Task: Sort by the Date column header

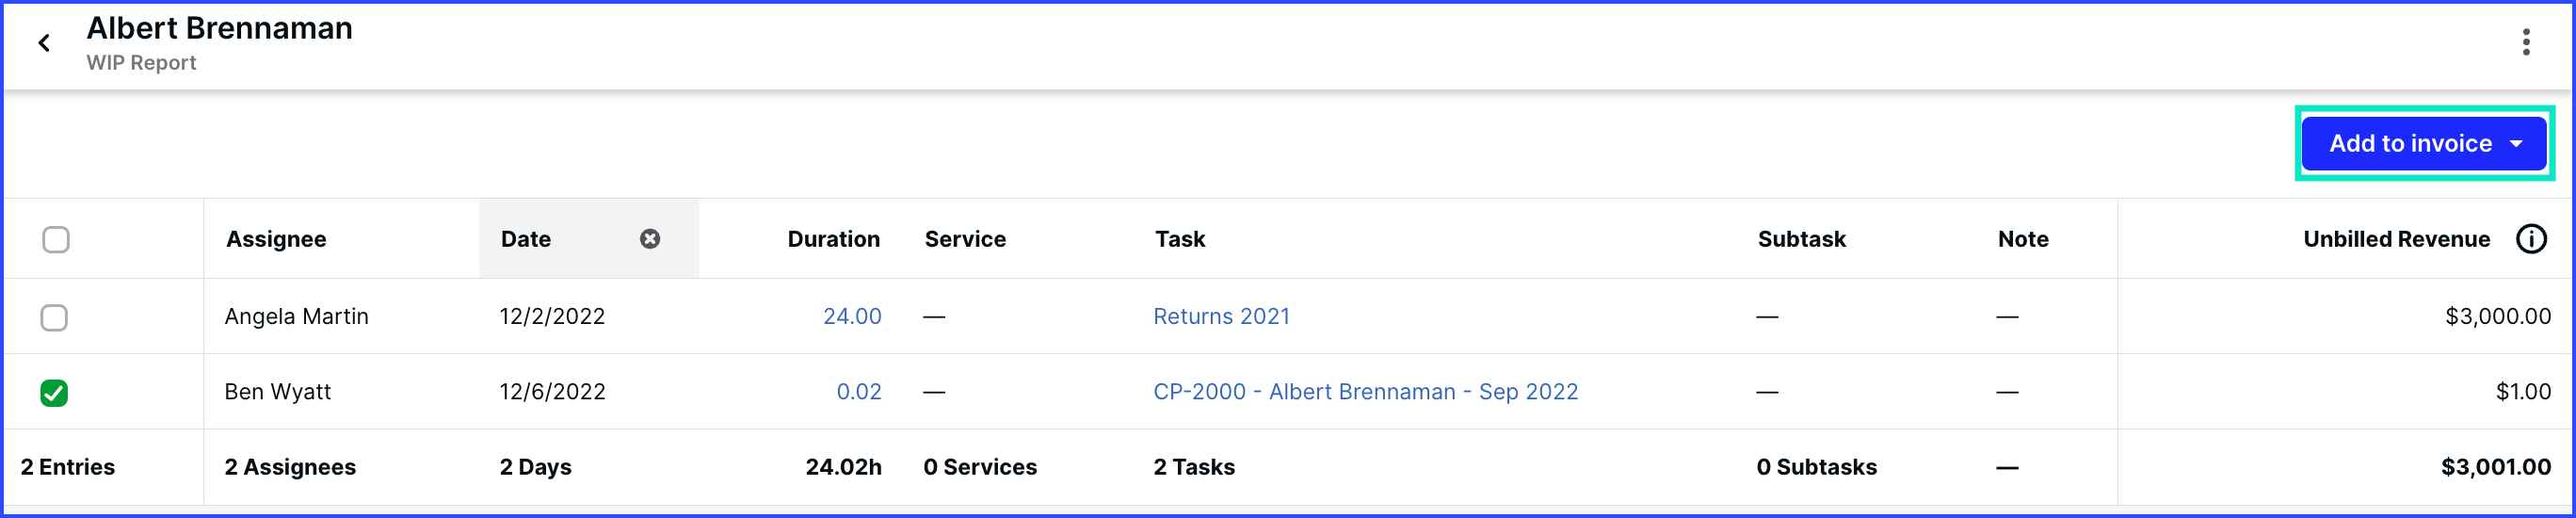Action: pyautogui.click(x=526, y=239)
